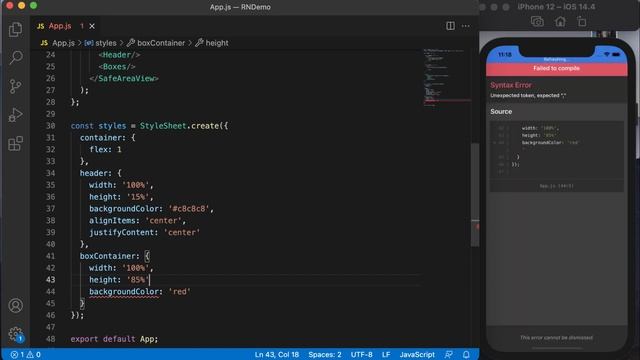Click the 'red' string value on line 44
640x360 pixels.
click(180, 291)
